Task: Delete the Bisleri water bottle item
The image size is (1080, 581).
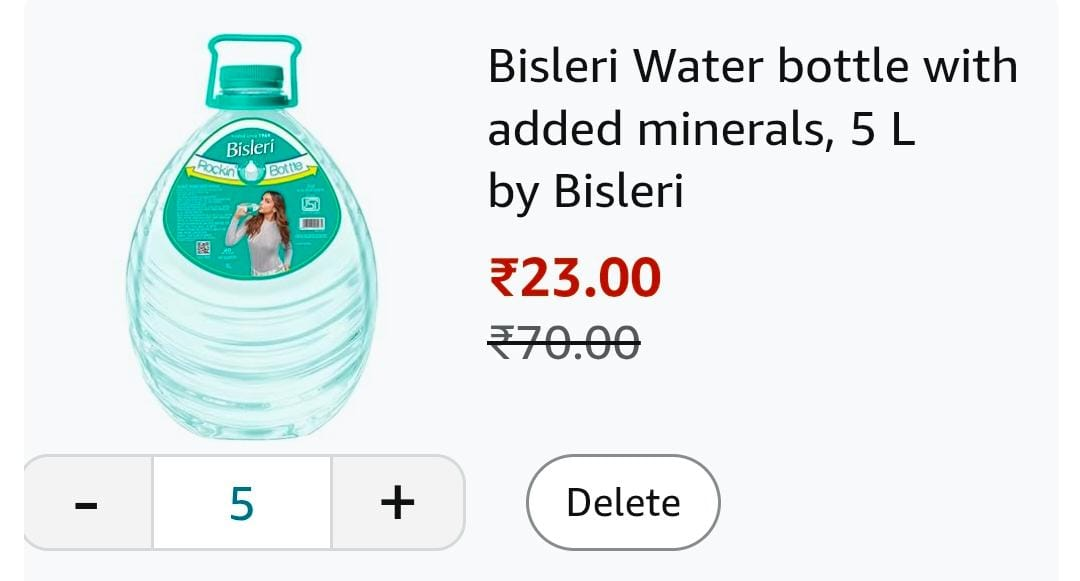Action: [622, 502]
